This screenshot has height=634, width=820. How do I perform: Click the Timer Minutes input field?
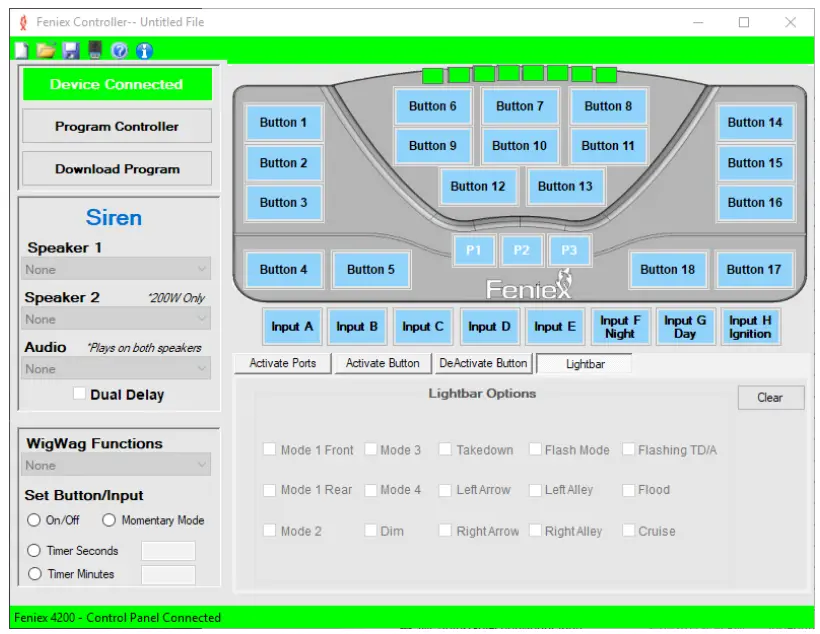(168, 574)
